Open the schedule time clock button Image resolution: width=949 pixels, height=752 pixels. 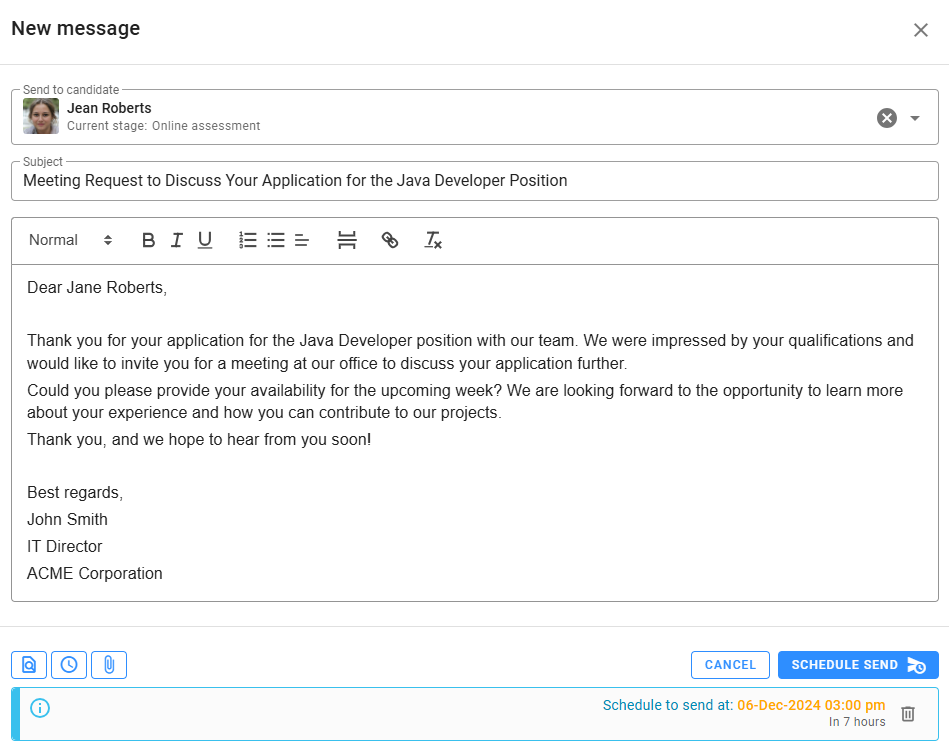click(69, 665)
